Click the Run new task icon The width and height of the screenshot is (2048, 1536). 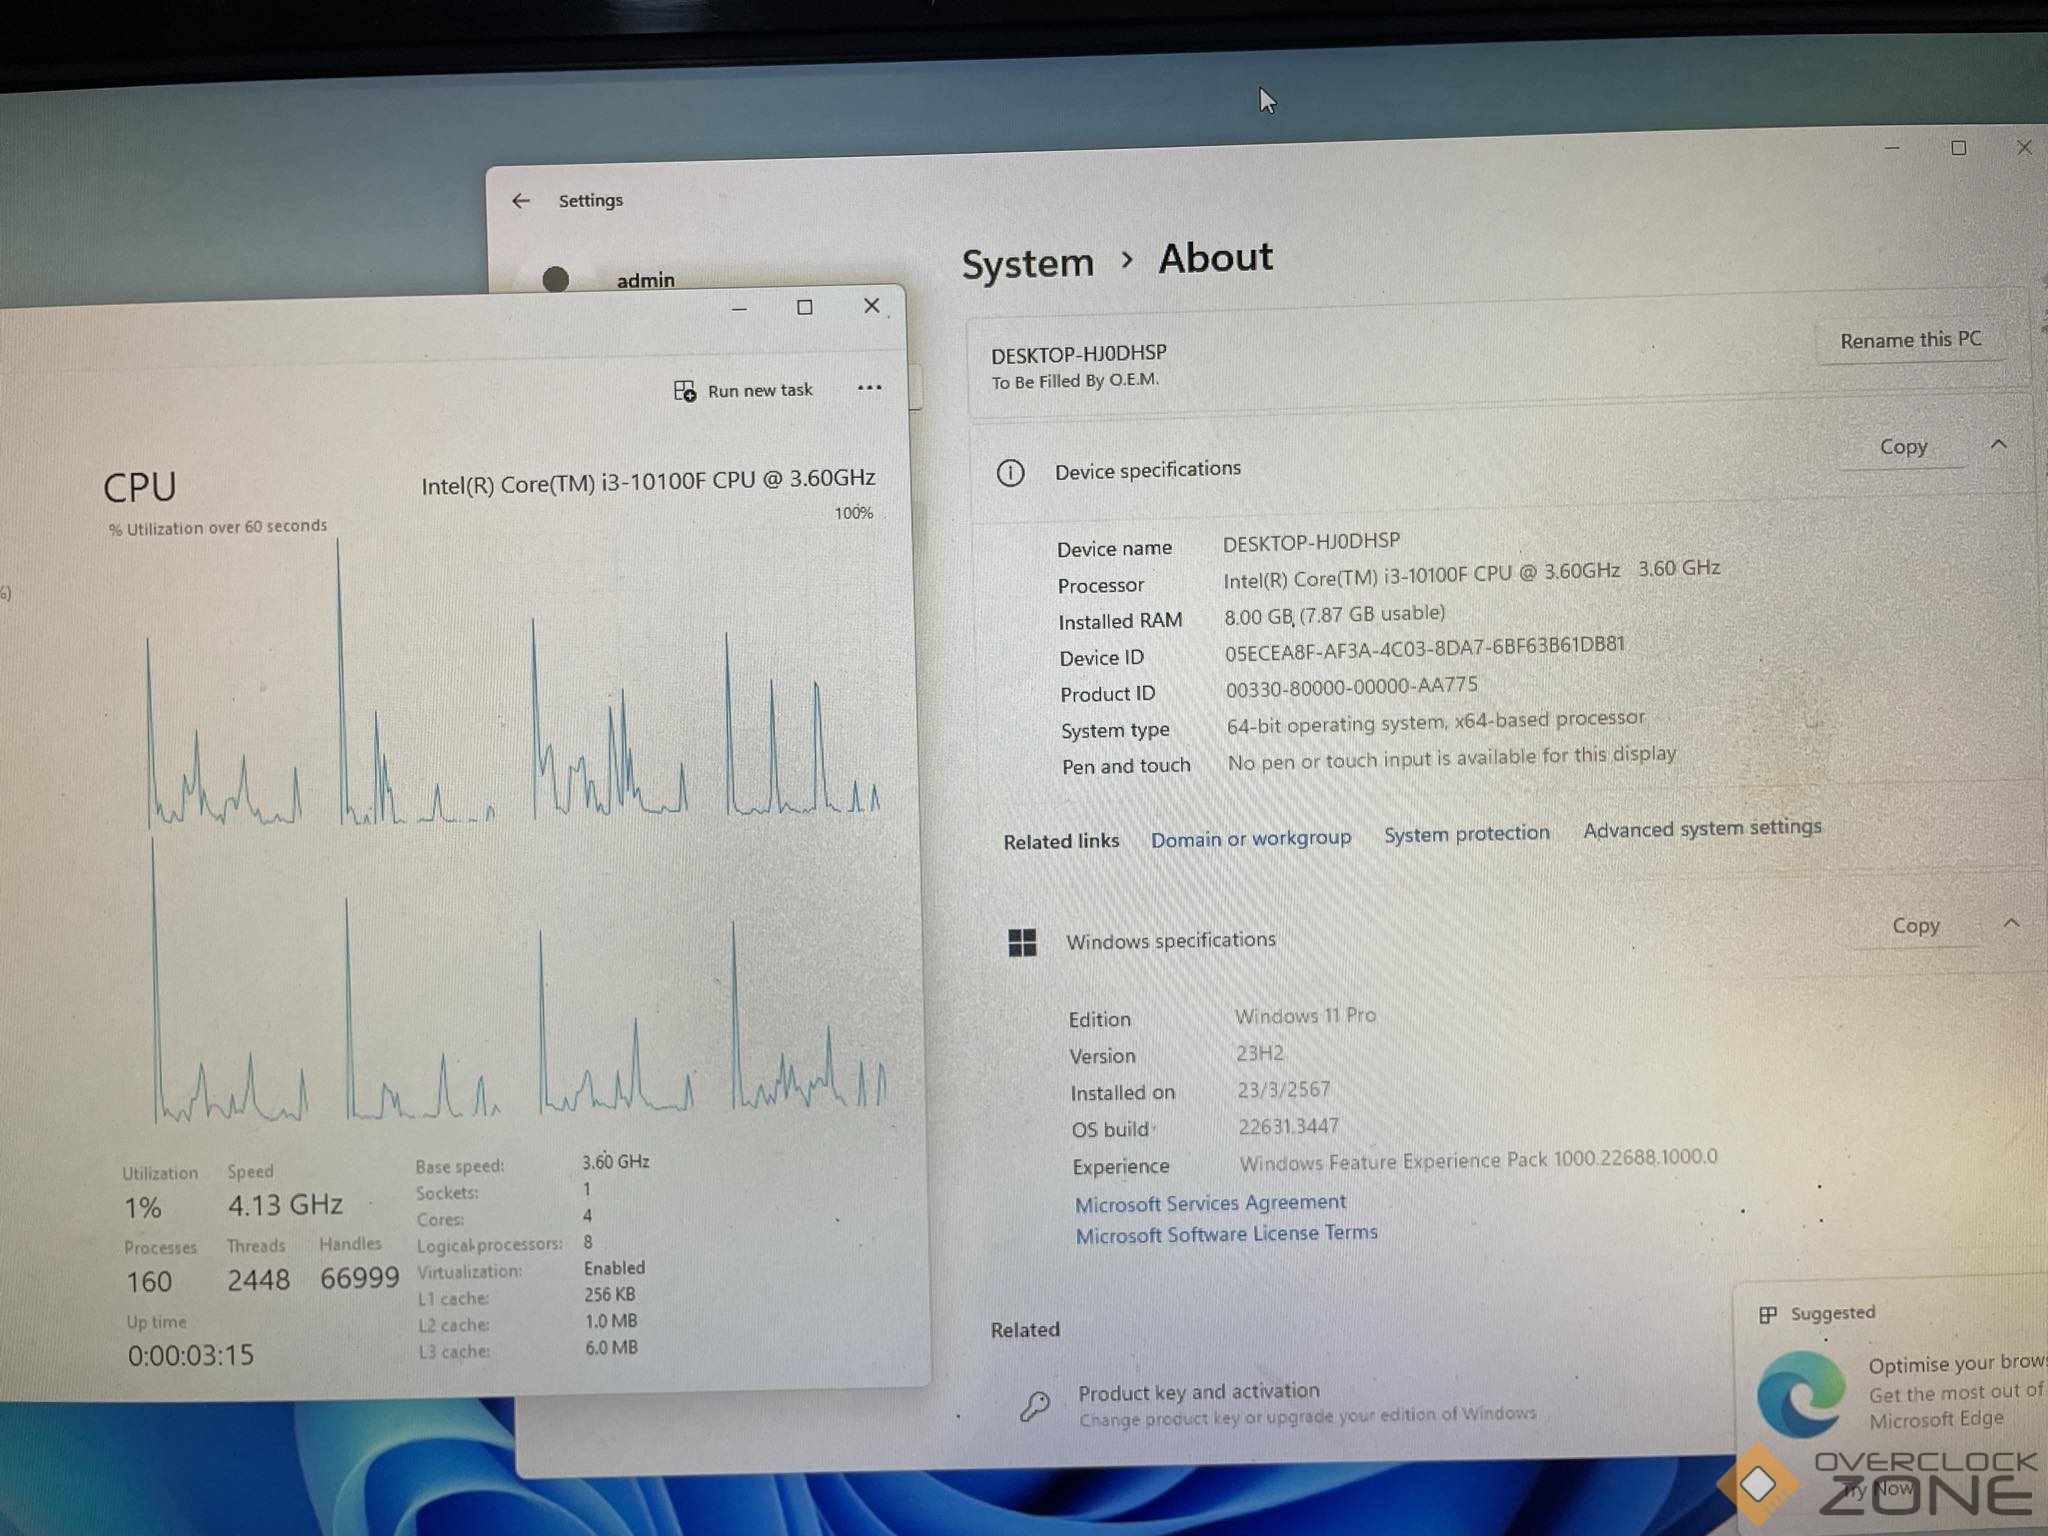tap(685, 391)
